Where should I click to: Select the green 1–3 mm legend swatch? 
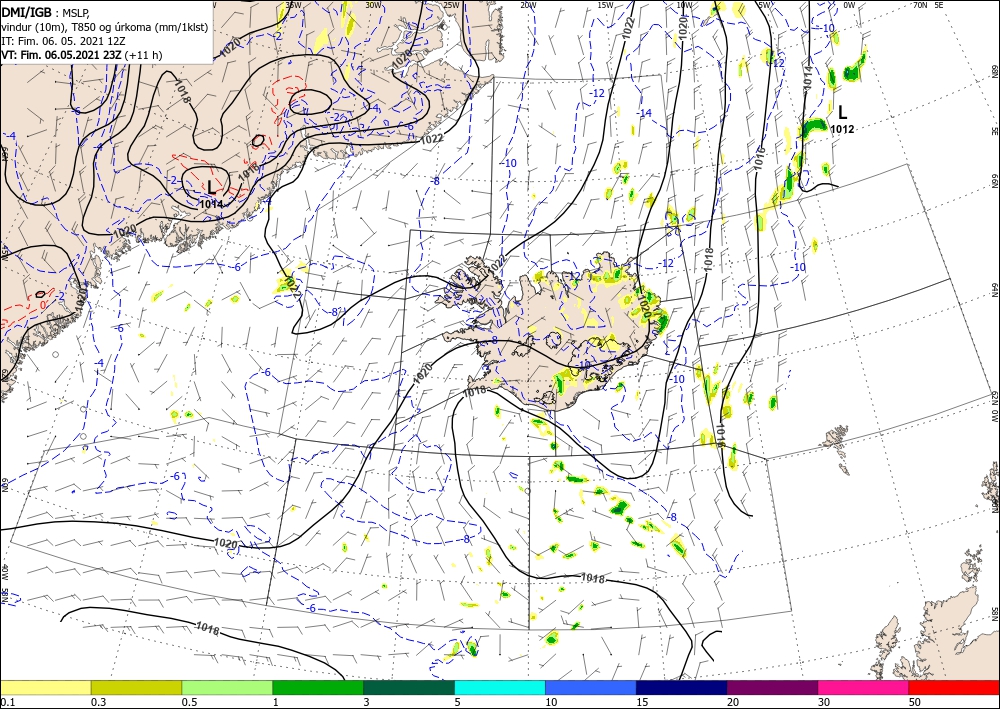click(318, 687)
